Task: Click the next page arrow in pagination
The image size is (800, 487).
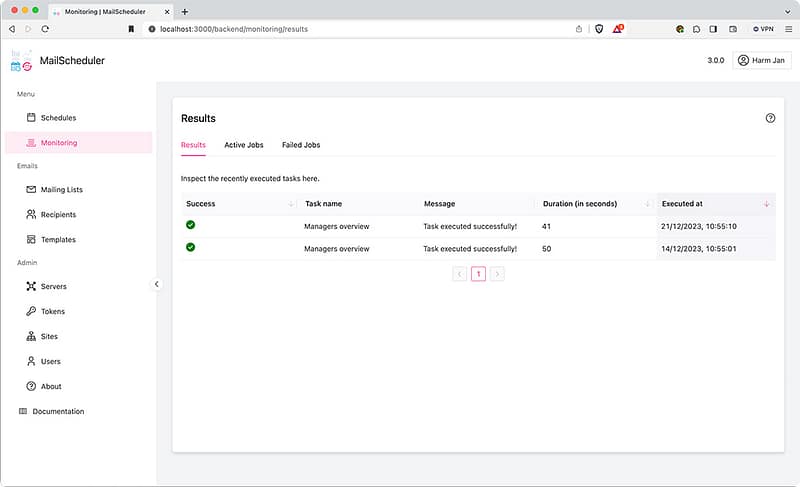Action: click(x=497, y=273)
